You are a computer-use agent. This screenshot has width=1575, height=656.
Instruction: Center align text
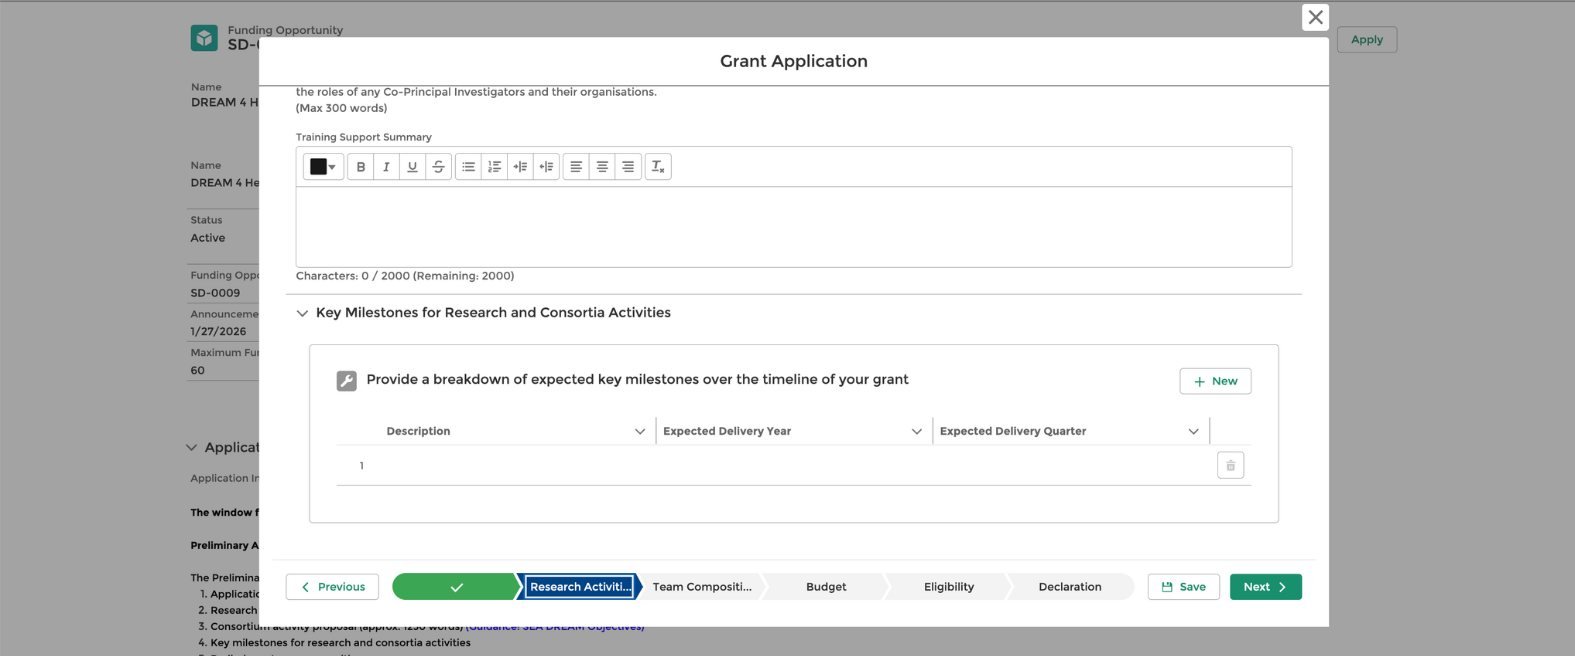point(602,167)
